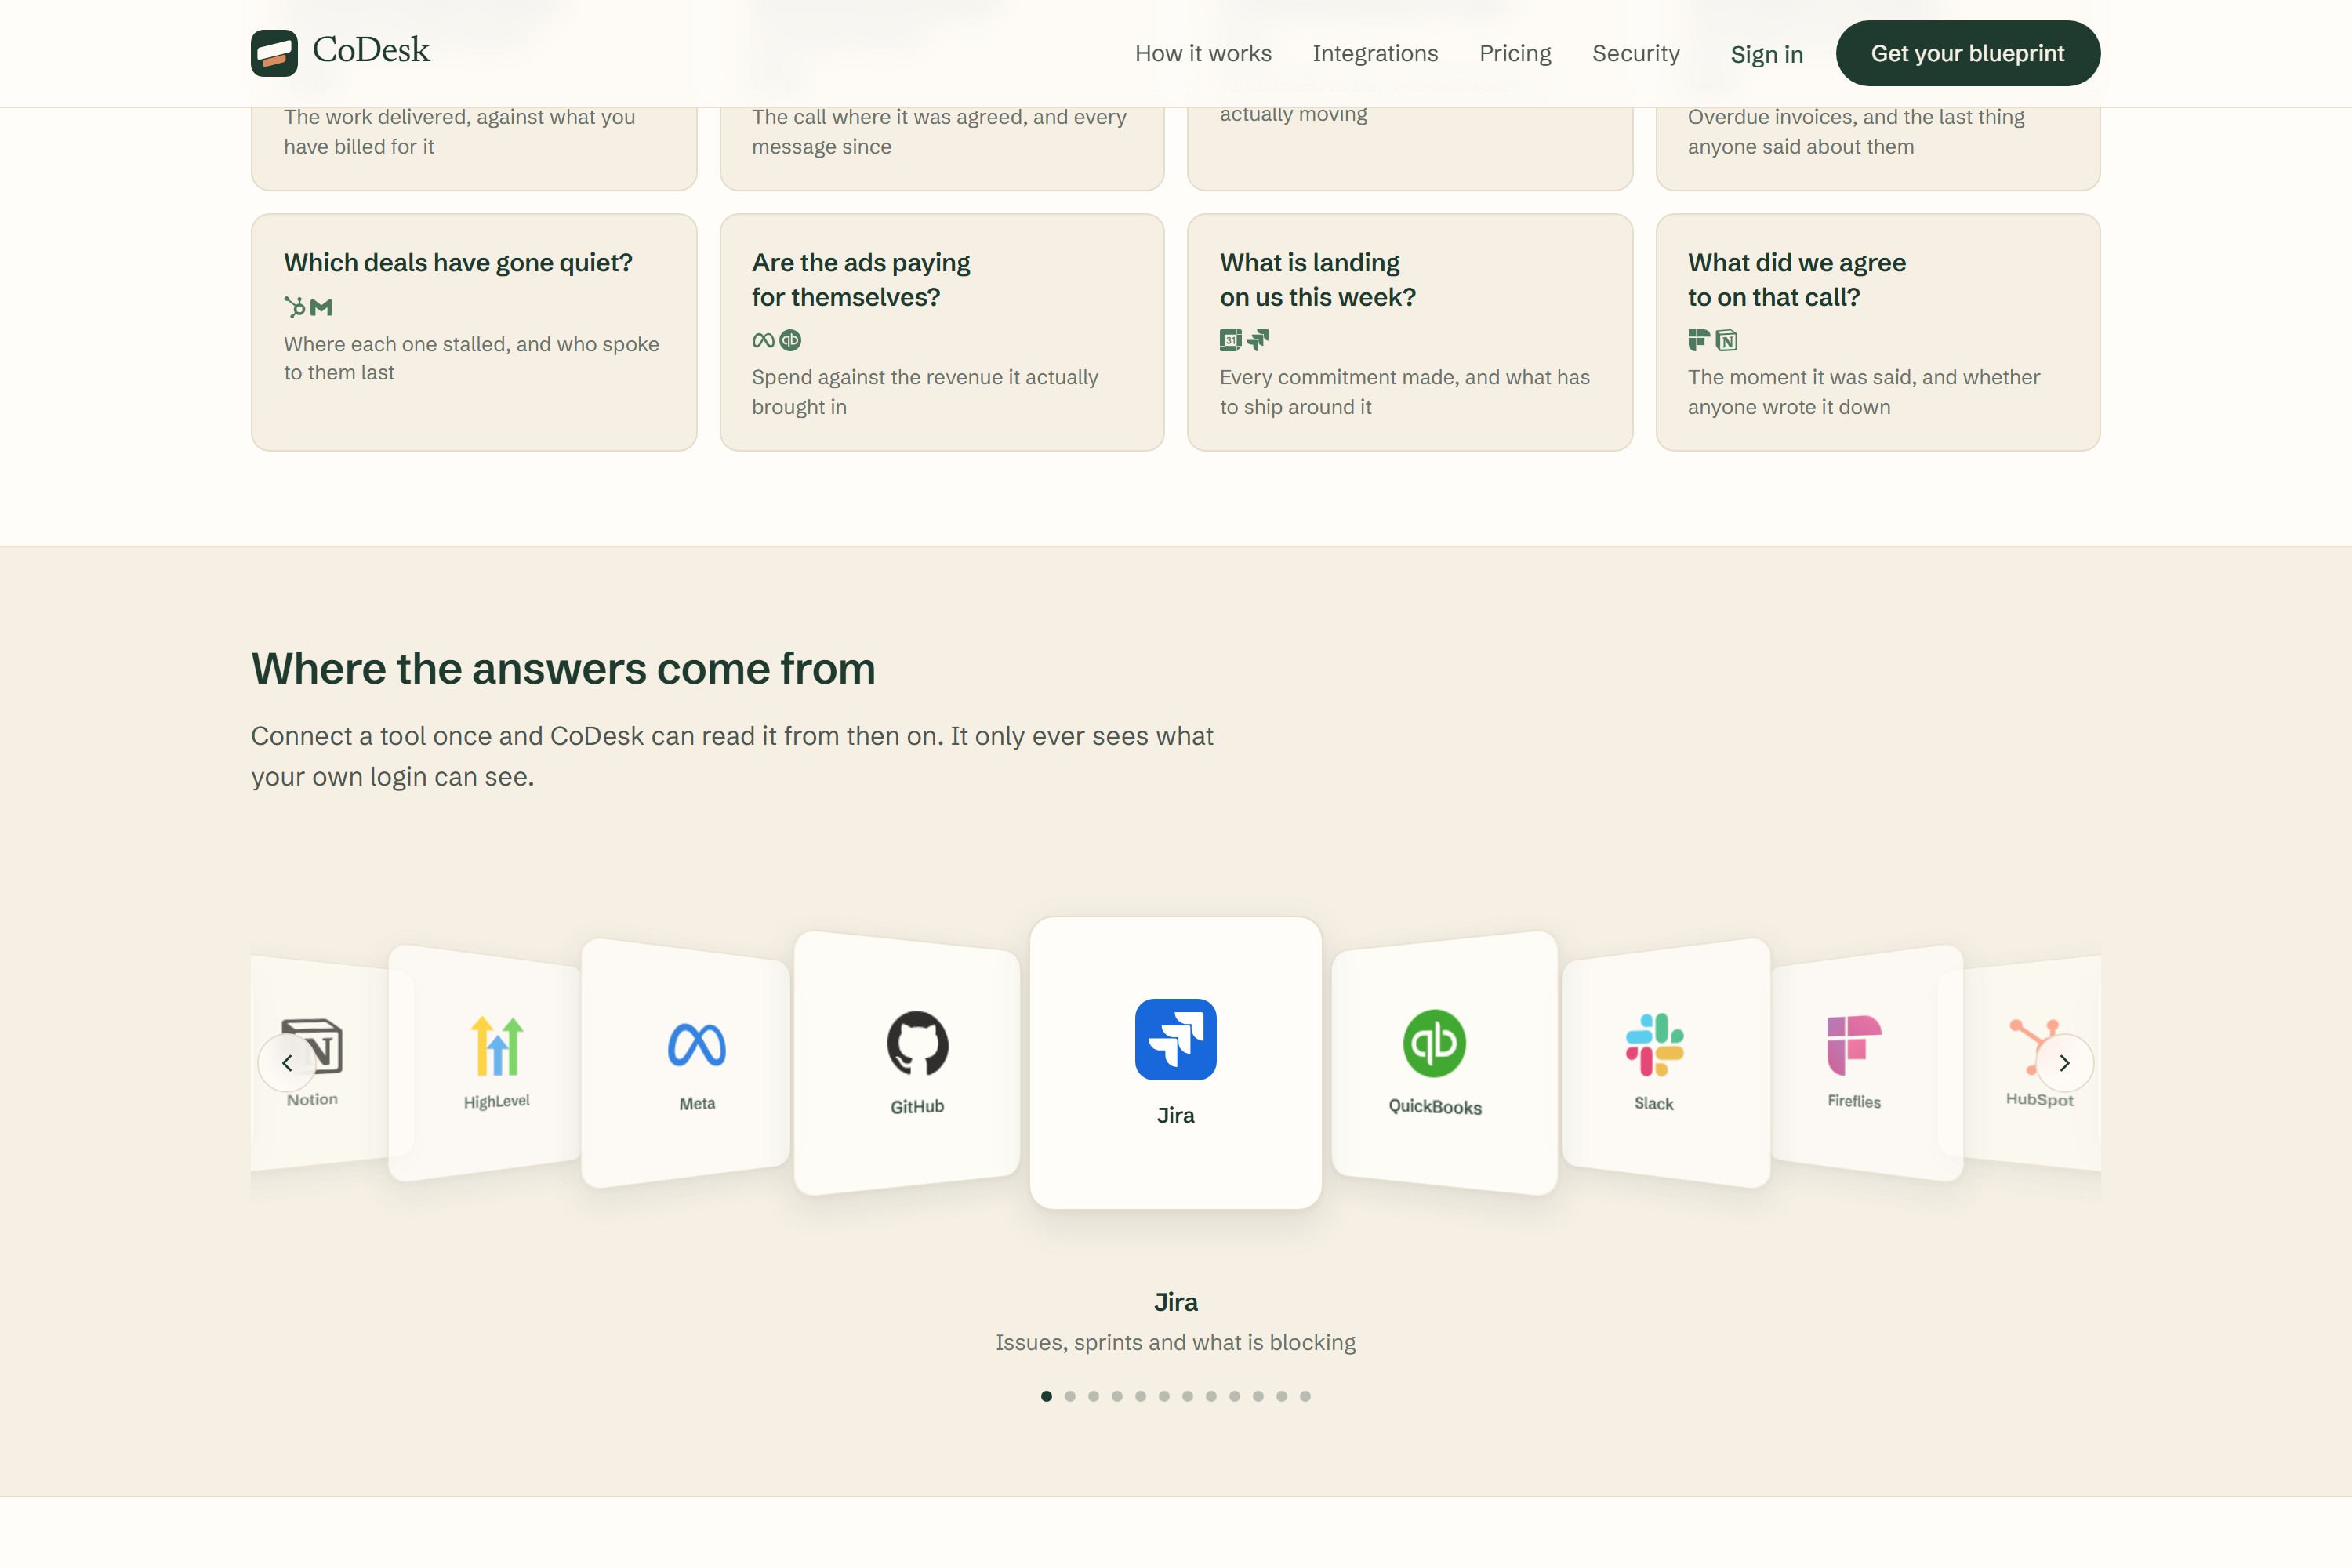Screen dimensions: 2352x1568
Task: Click the Google Calendar icon in landing card
Action: coord(1231,340)
